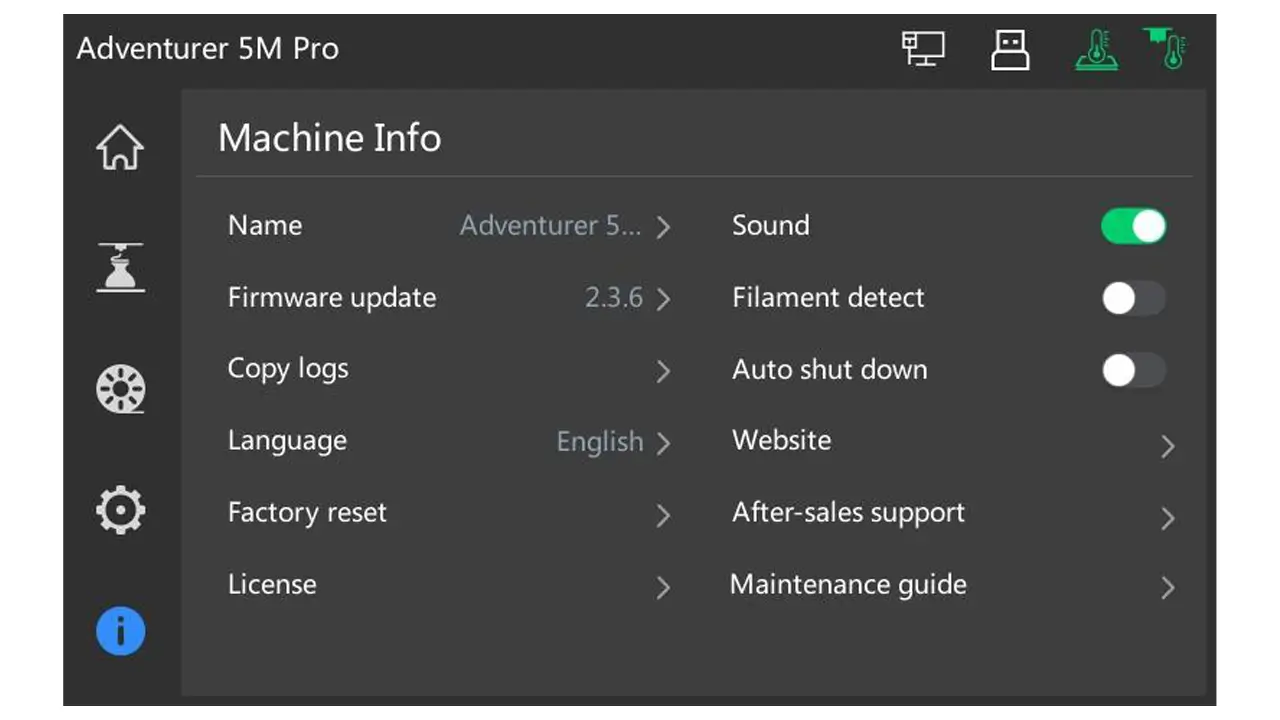
Task: Select the Firmware update label
Action: [332, 298]
